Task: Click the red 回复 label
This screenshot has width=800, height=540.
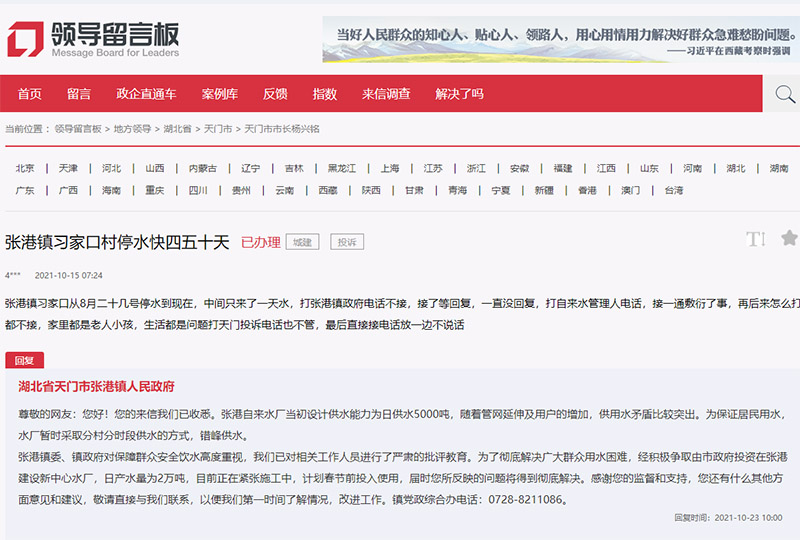Action: (x=24, y=360)
